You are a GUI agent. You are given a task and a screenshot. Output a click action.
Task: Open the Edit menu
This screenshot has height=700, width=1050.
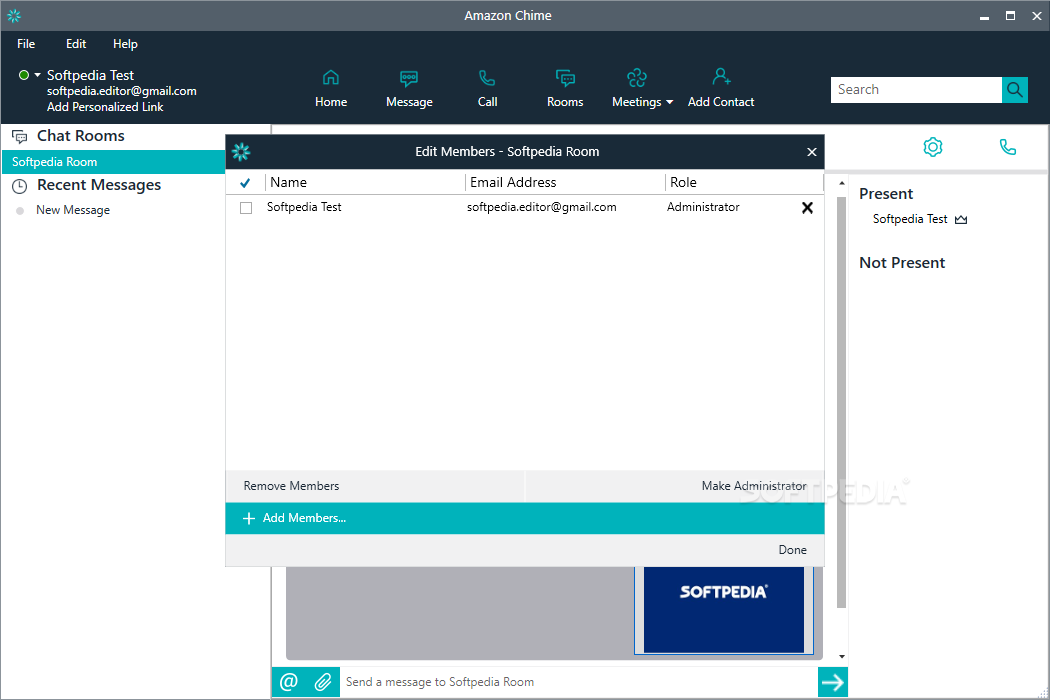(x=76, y=44)
